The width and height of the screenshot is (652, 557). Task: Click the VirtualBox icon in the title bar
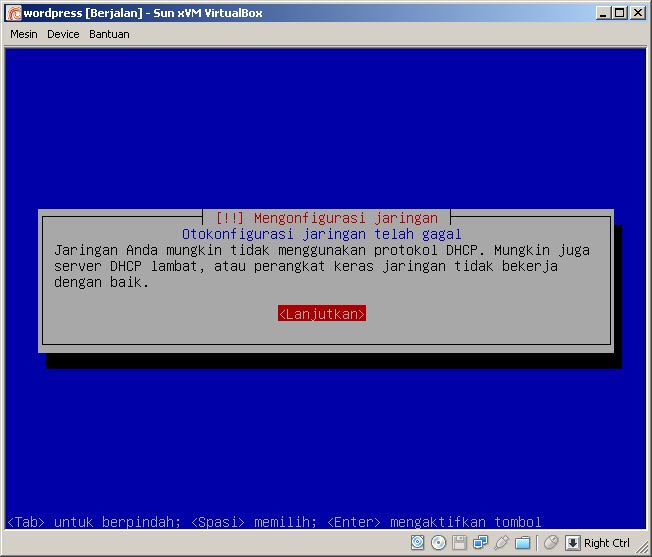click(x=14, y=13)
